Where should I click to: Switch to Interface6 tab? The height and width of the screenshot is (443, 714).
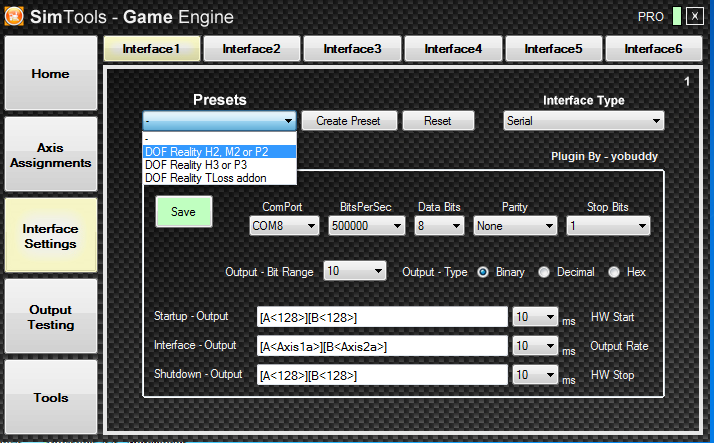tap(653, 49)
